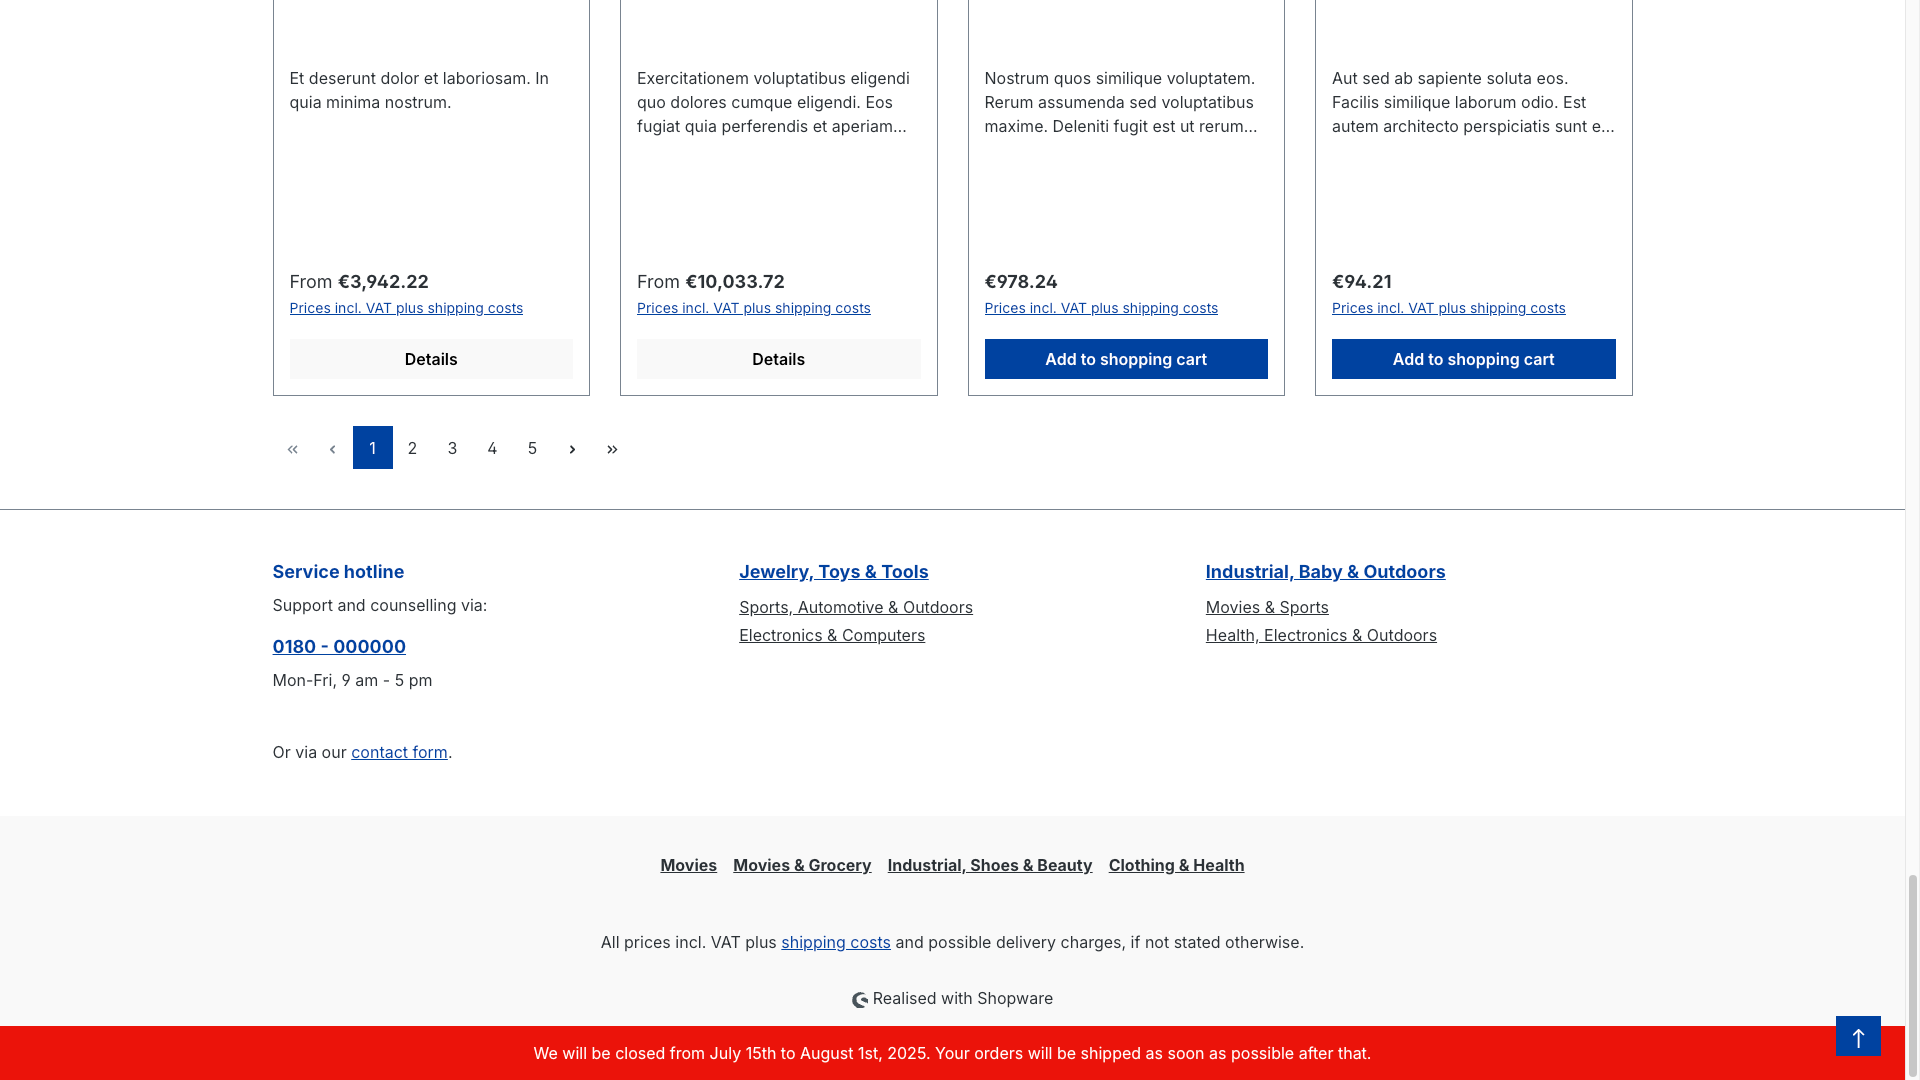Image resolution: width=1920 pixels, height=1080 pixels.
Task: Click the Realised with Shopware text
Action: point(962,998)
